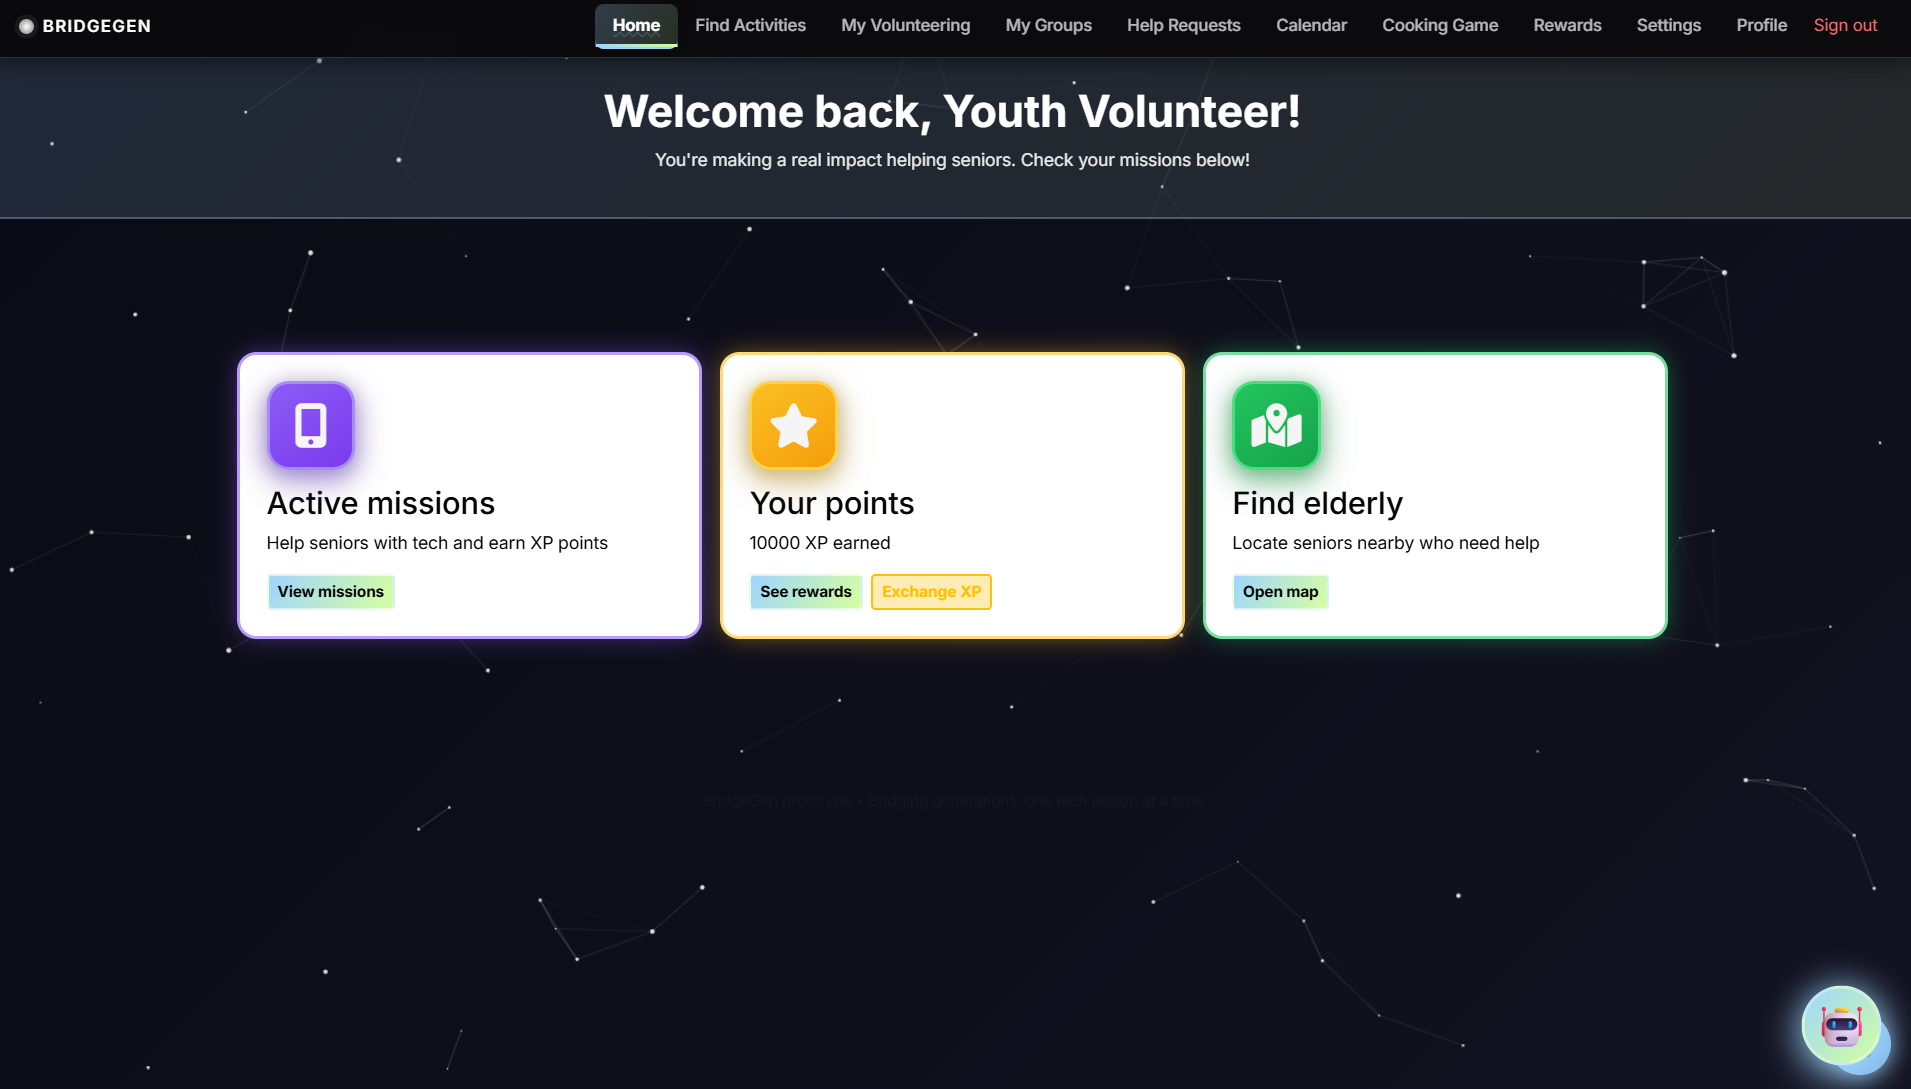Click the orange star icon on Your points
Image resolution: width=1911 pixels, height=1089 pixels.
pos(793,425)
